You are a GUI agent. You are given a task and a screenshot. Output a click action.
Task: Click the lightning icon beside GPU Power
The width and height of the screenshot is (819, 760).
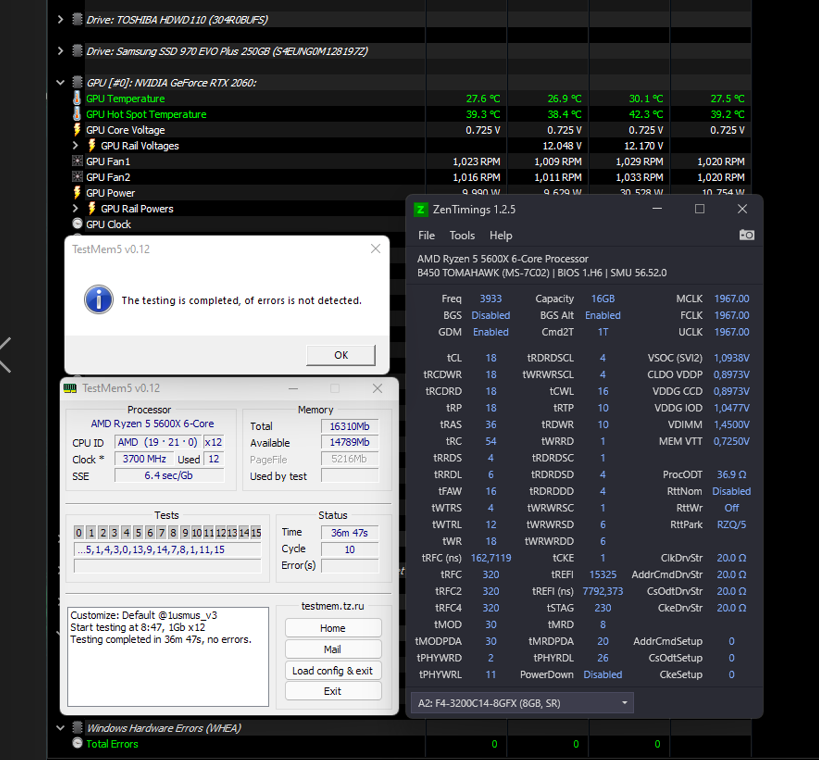pyautogui.click(x=77, y=193)
